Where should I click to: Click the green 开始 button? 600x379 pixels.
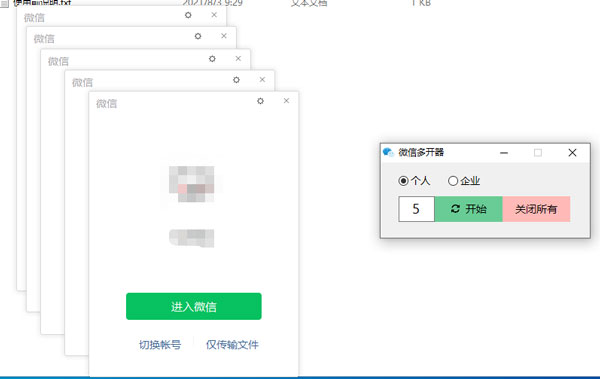(x=468, y=209)
